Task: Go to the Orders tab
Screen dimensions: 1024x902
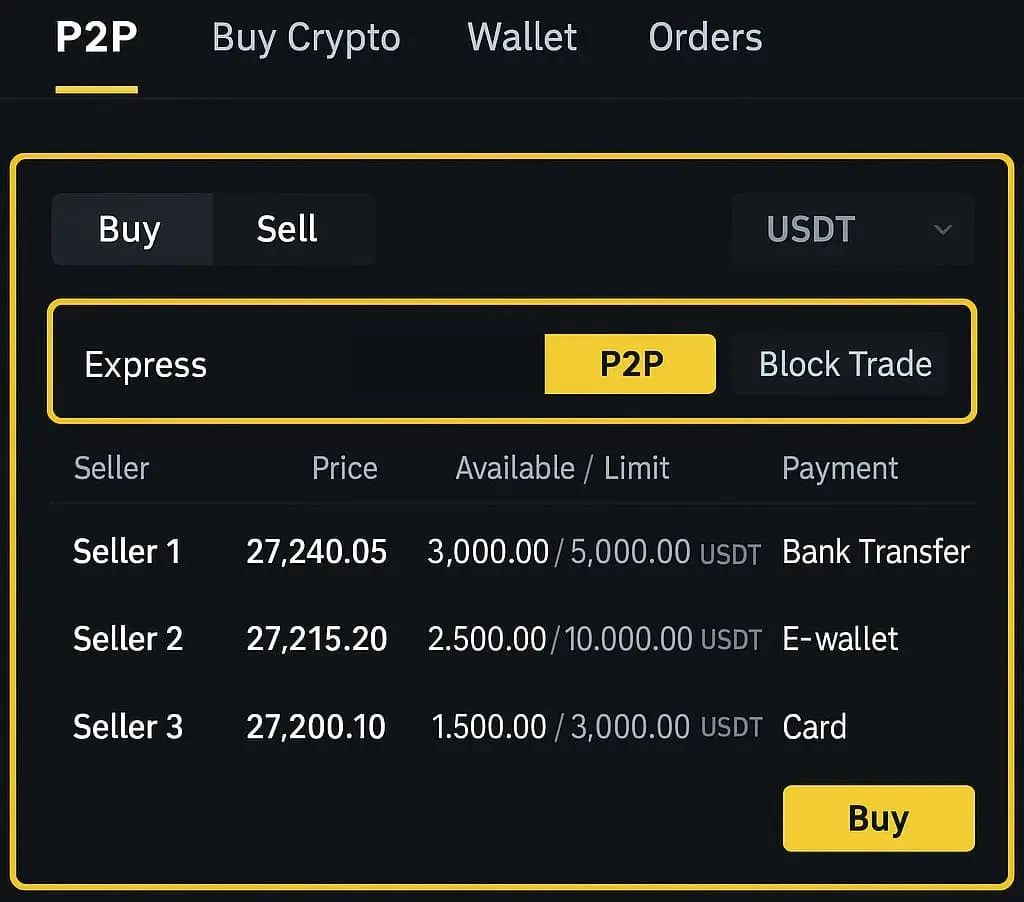Action: (705, 38)
